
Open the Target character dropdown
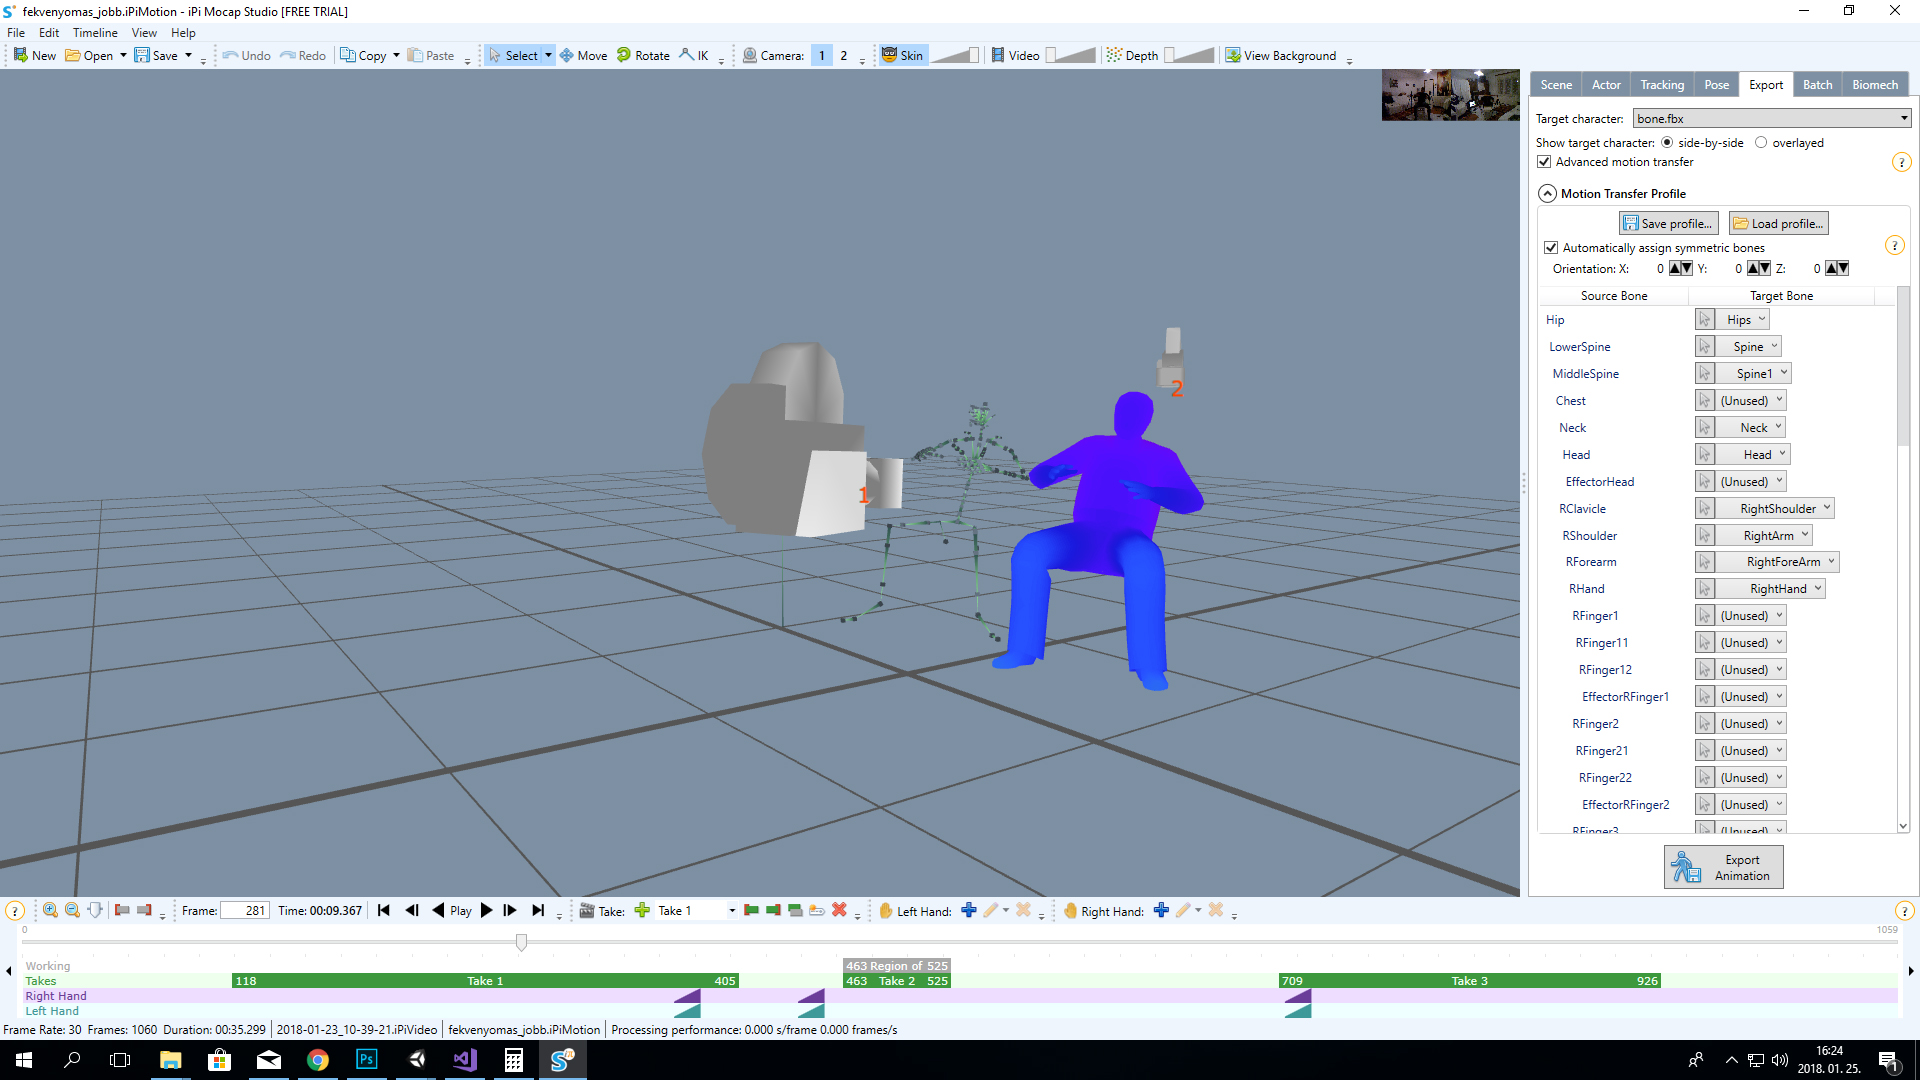click(1772, 119)
